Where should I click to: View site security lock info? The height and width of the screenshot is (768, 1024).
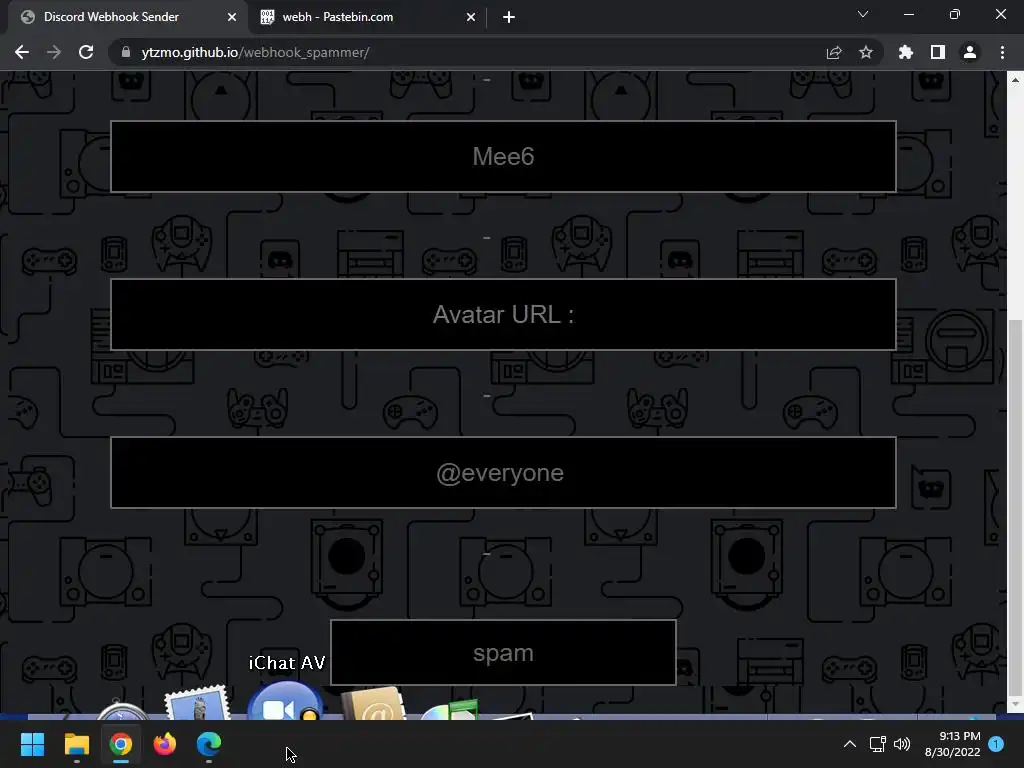pos(126,52)
